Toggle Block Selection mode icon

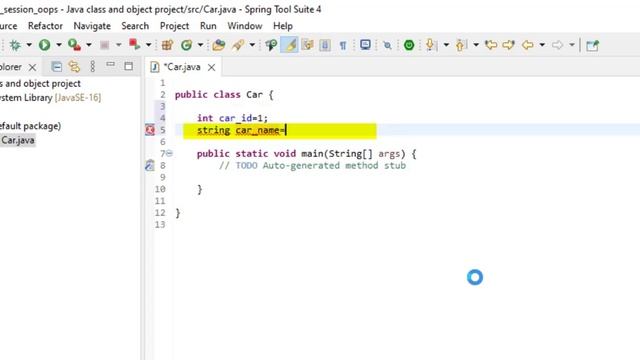pos(325,45)
